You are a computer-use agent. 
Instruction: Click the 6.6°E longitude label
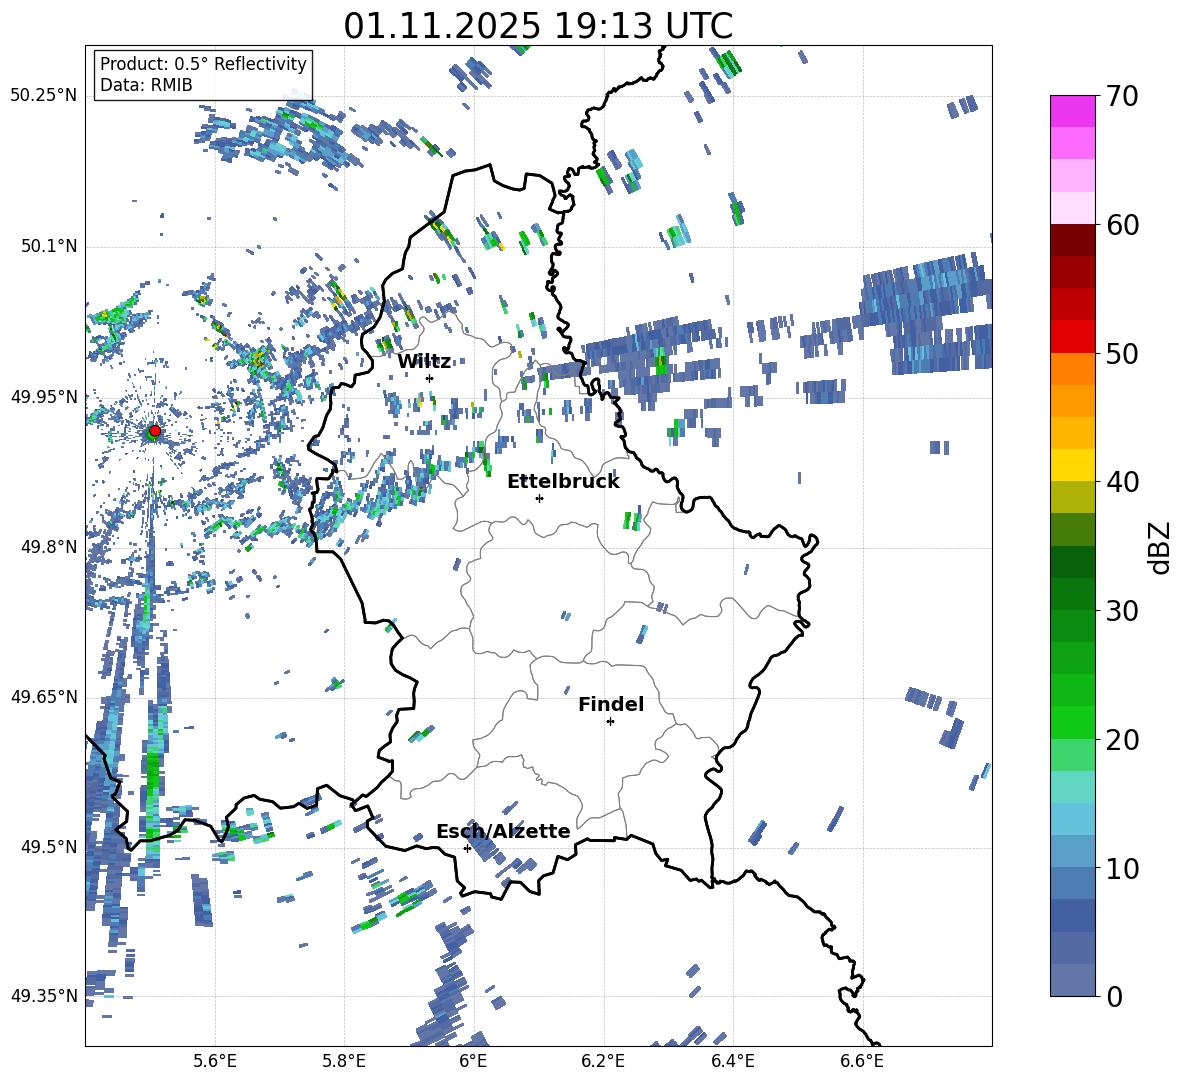coord(862,1061)
